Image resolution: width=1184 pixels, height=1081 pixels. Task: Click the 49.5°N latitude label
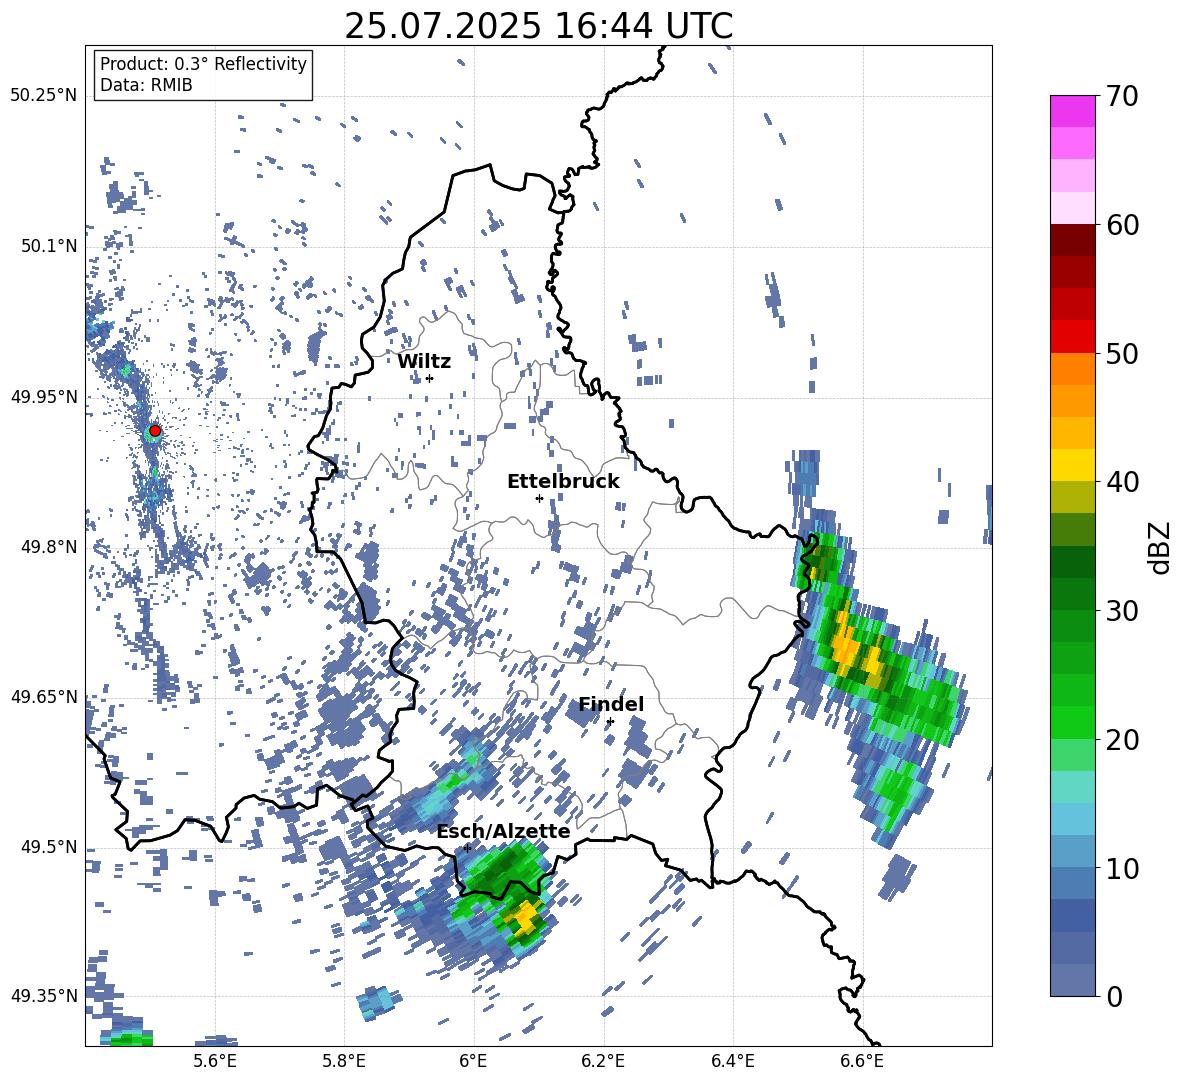(x=49, y=846)
